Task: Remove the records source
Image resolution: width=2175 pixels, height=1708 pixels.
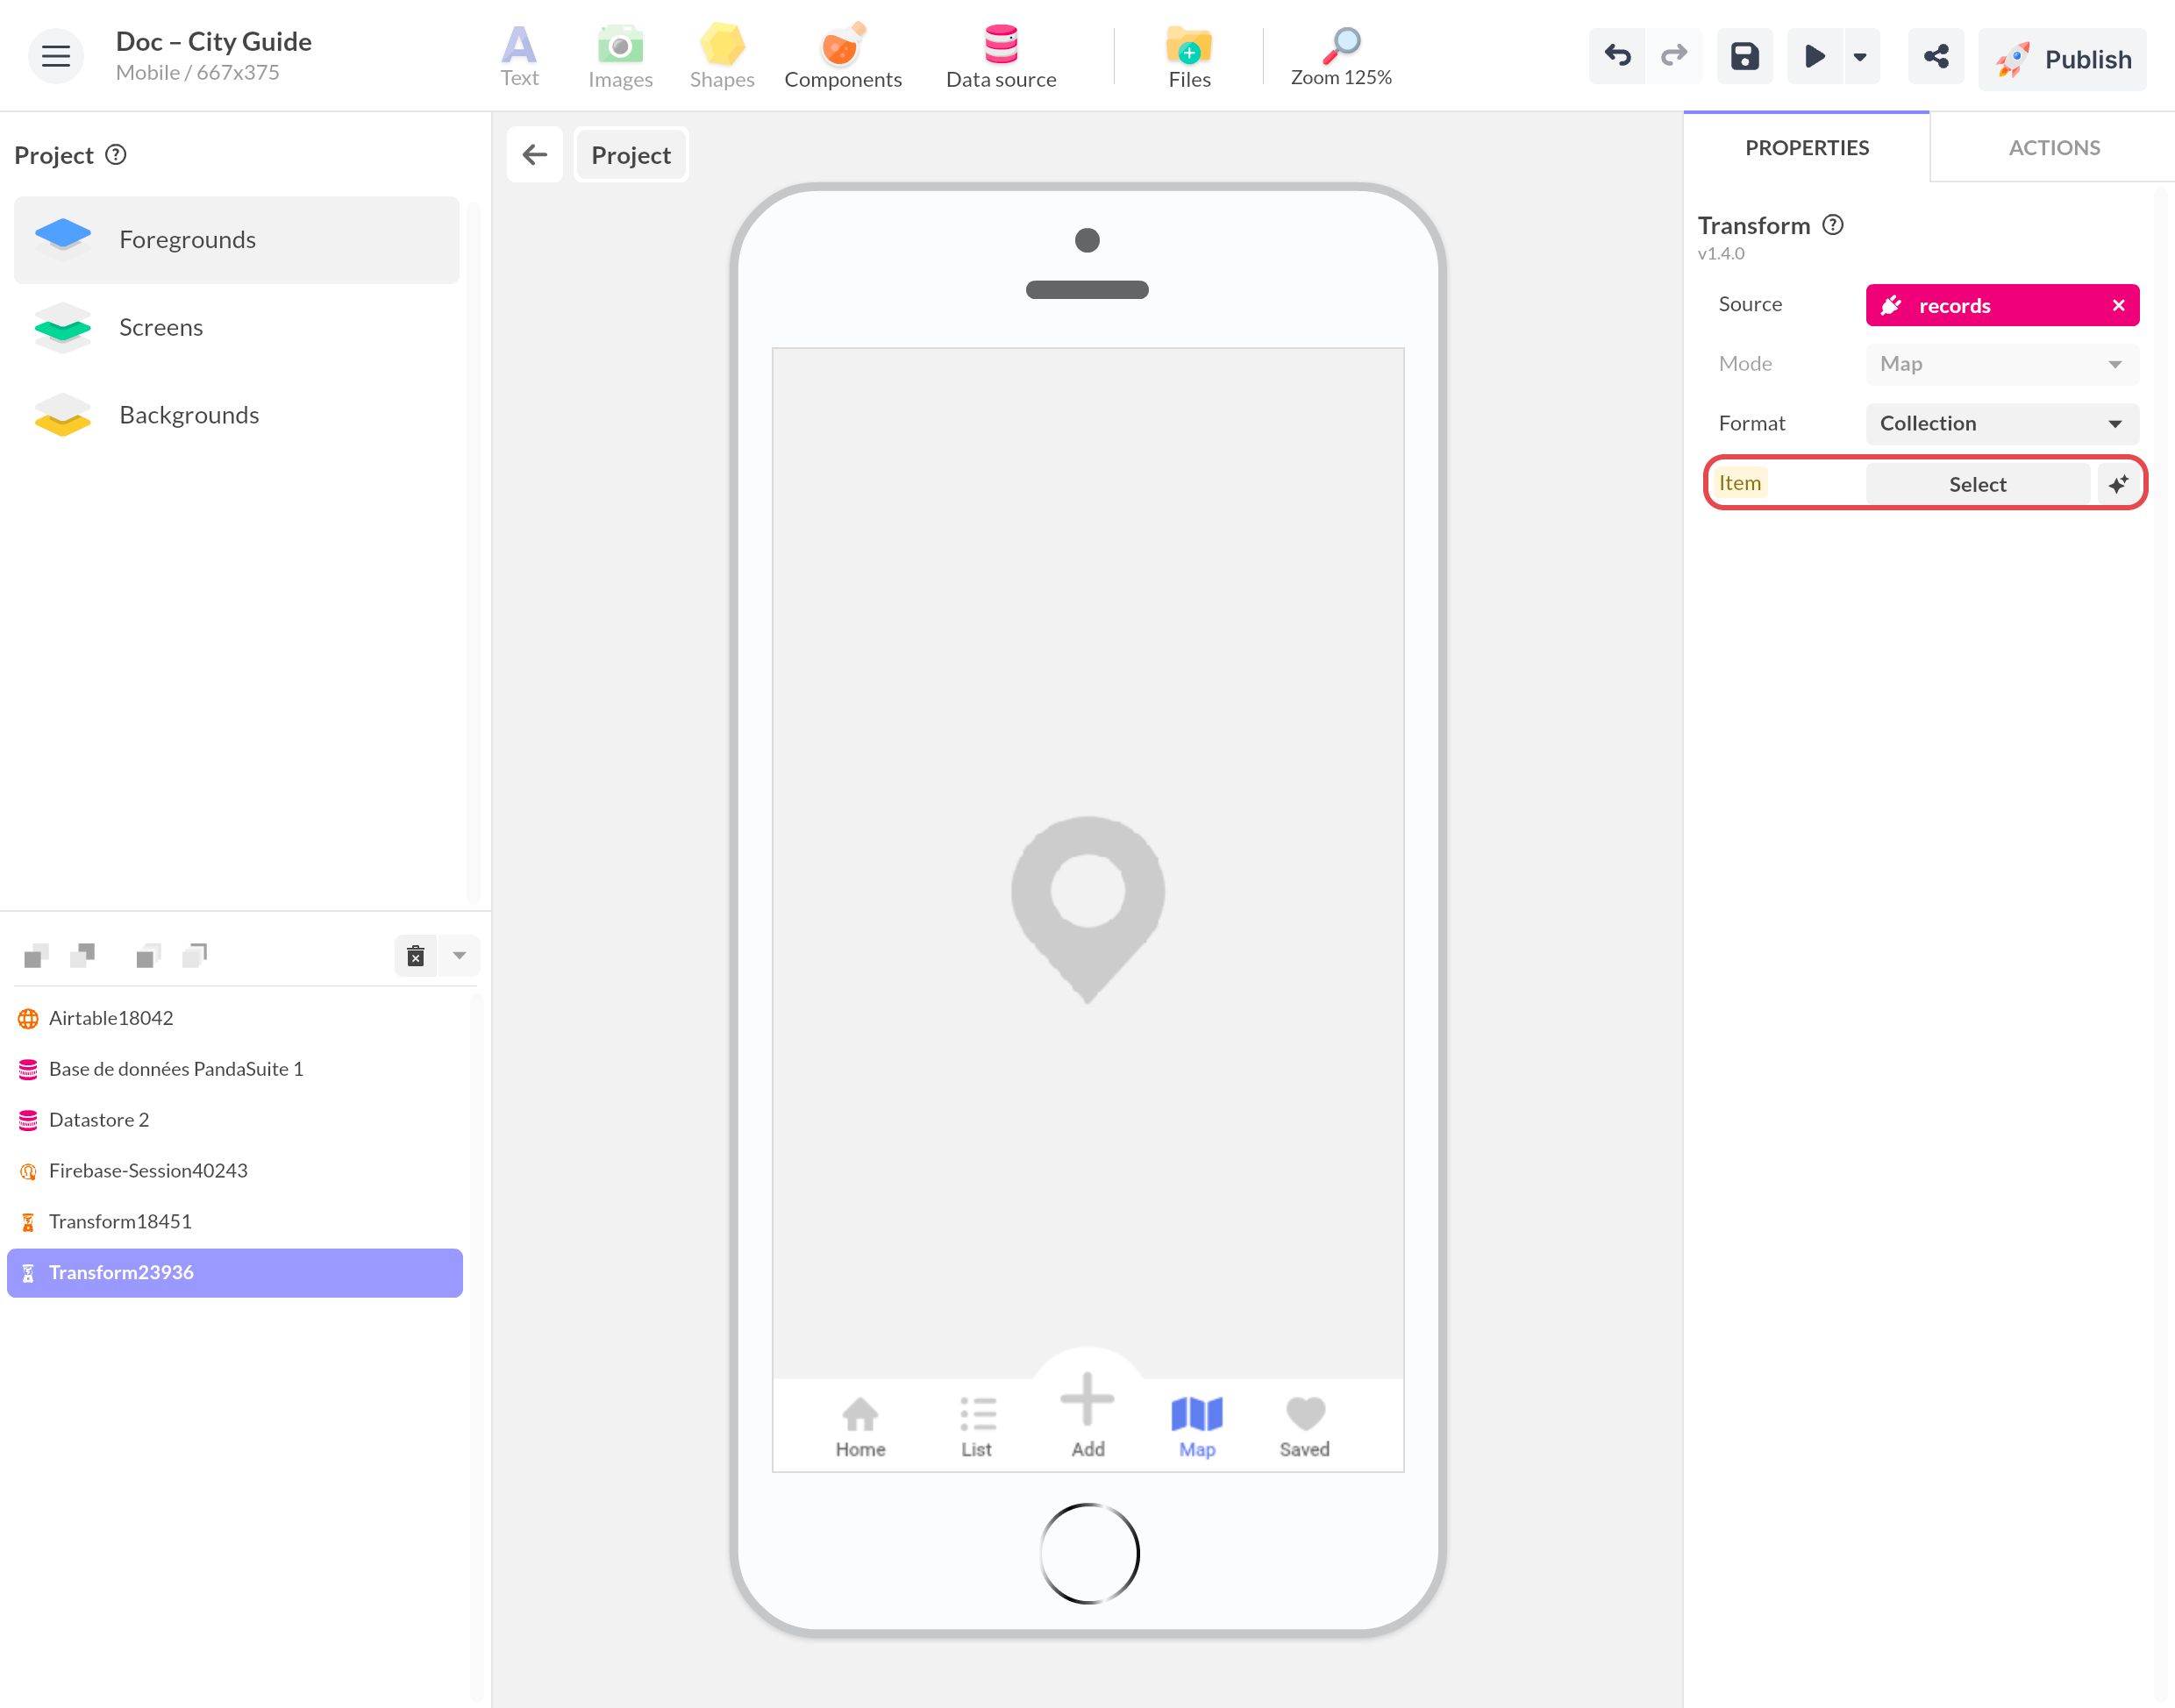Action: click(x=2118, y=305)
